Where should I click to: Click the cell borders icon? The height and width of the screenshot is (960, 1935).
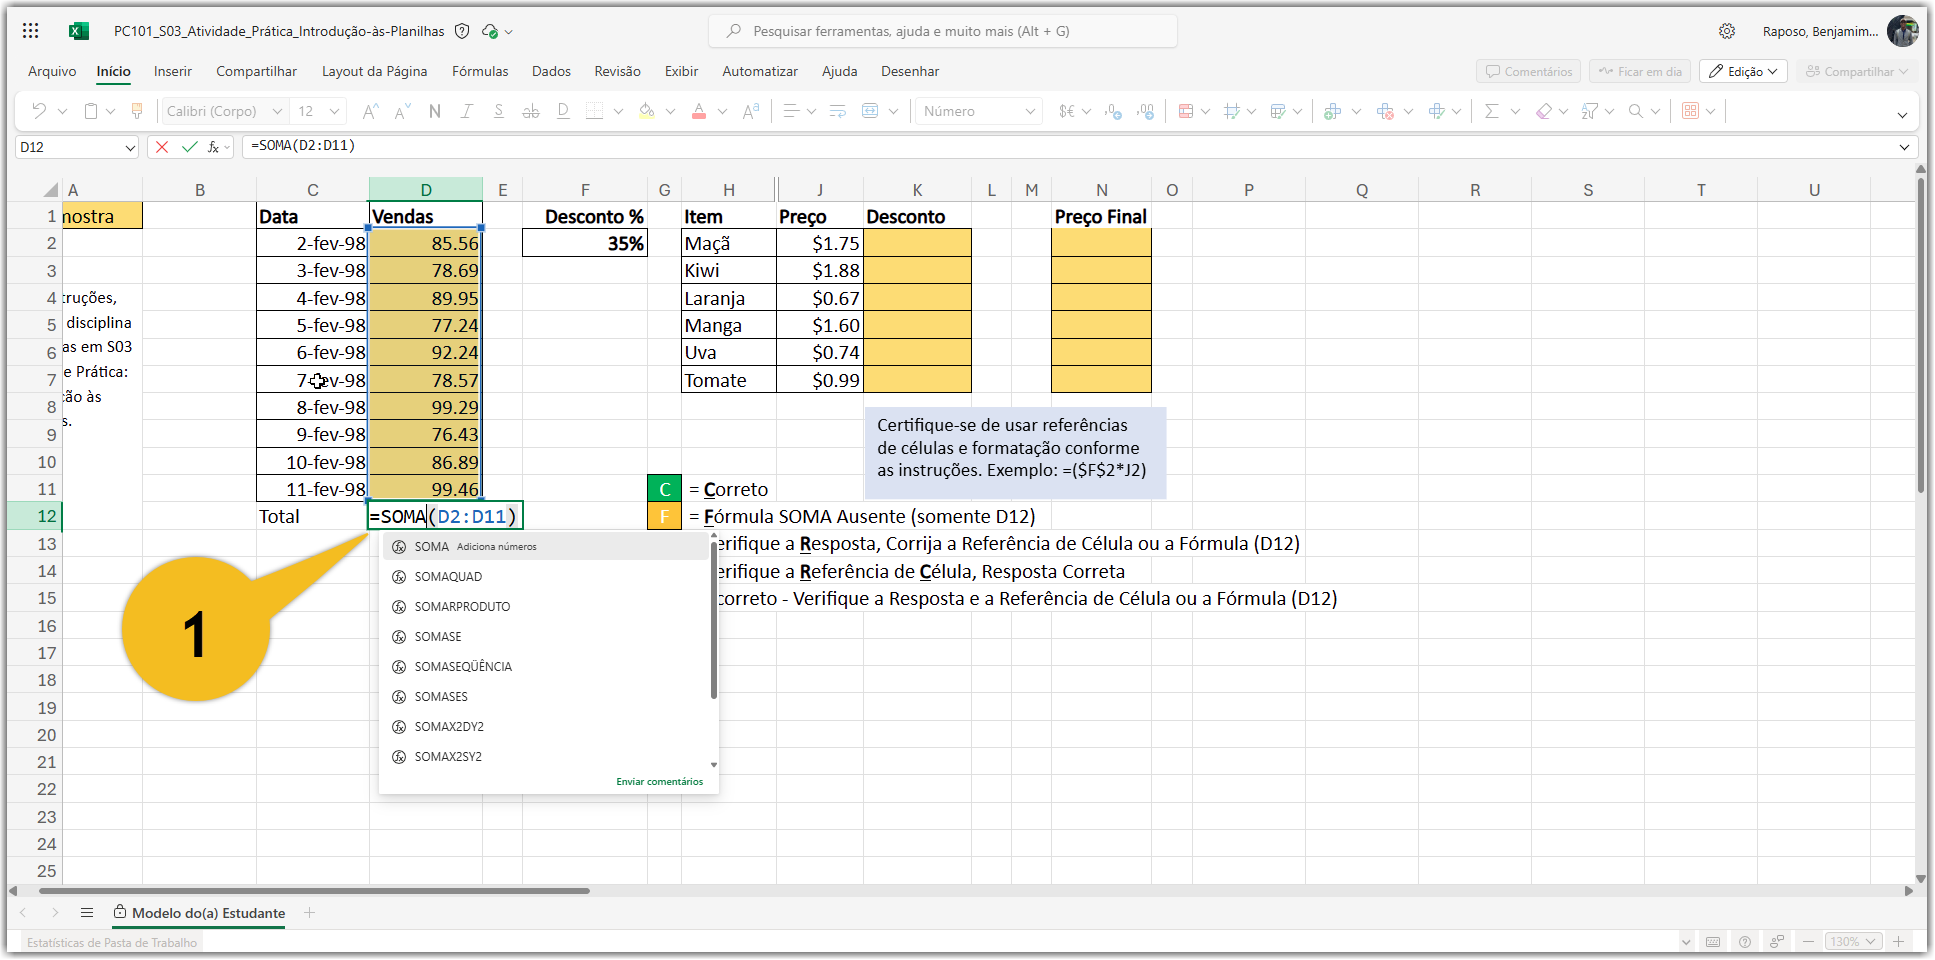595,111
